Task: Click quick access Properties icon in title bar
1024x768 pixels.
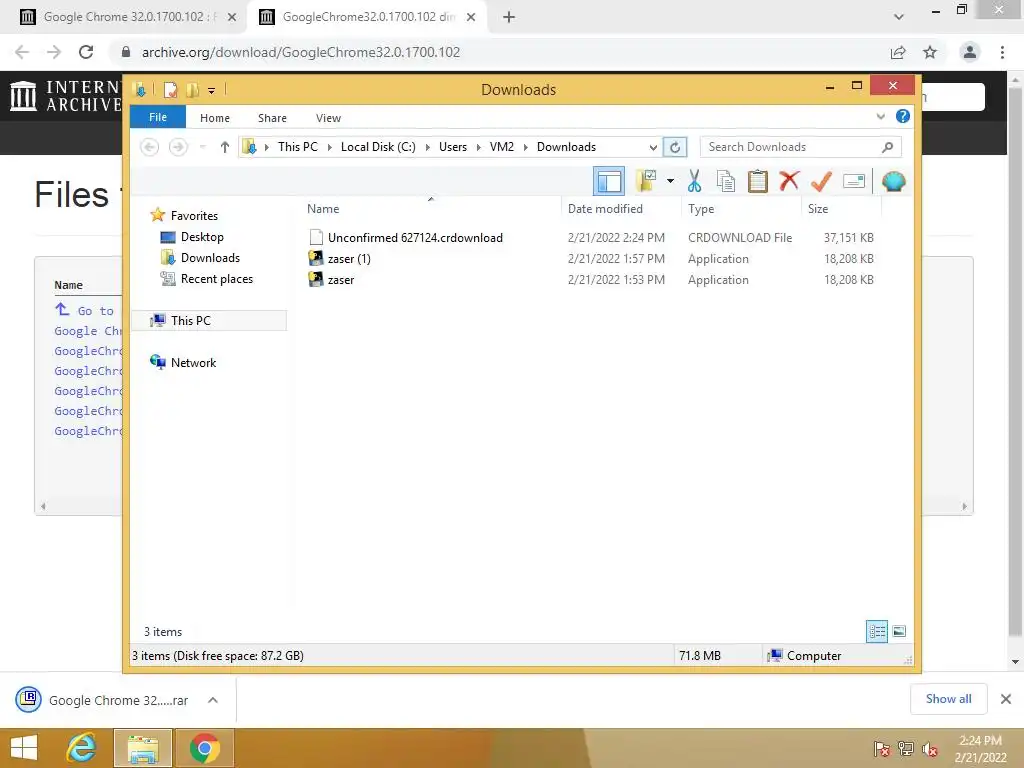Action: pos(170,89)
